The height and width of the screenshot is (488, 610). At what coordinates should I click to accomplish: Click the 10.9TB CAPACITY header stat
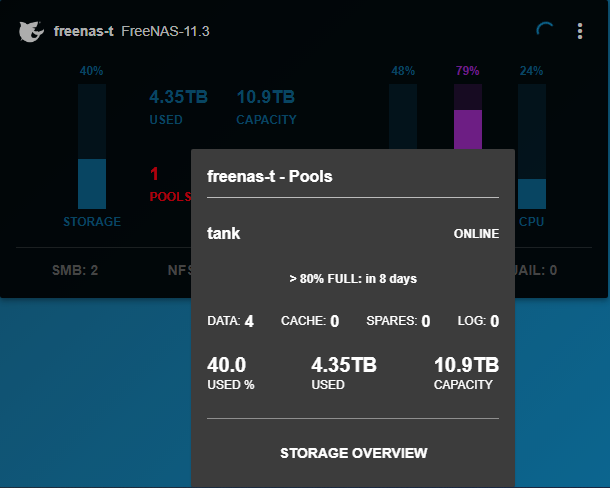pyautogui.click(x=266, y=107)
